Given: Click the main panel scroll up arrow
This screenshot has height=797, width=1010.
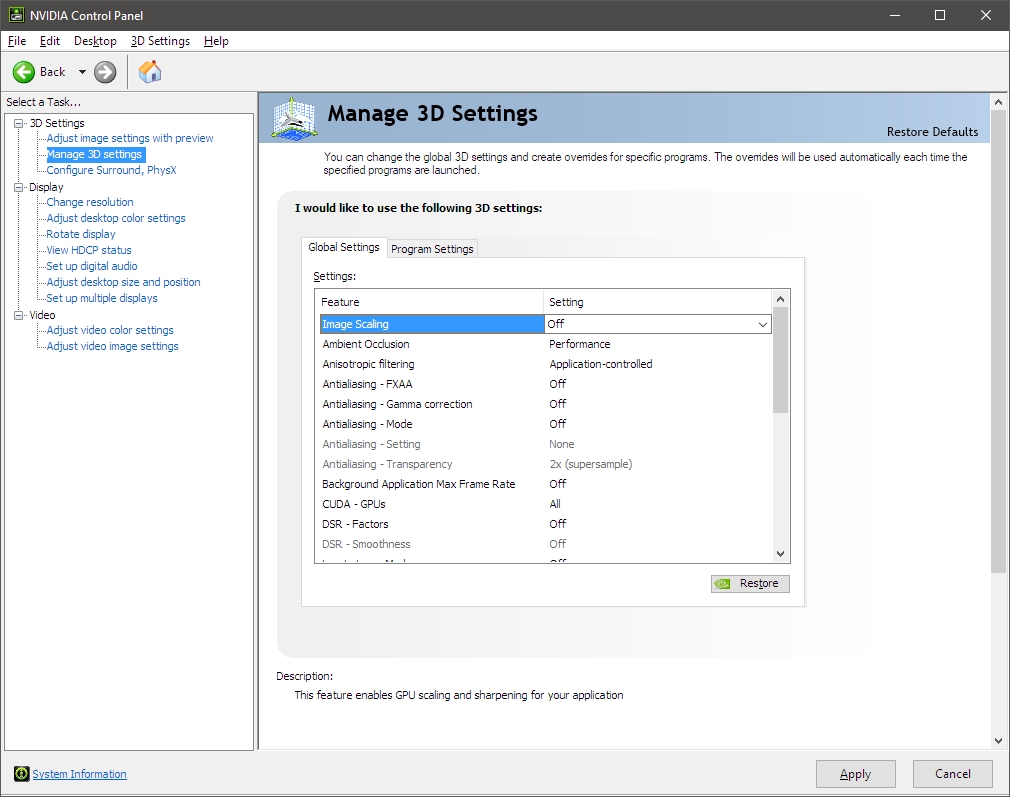Looking at the screenshot, I should point(998,102).
